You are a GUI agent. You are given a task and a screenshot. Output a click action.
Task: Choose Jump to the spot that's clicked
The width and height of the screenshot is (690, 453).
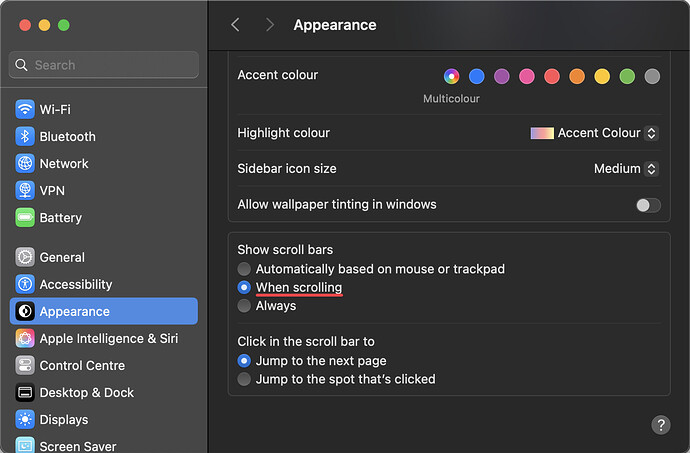click(244, 379)
